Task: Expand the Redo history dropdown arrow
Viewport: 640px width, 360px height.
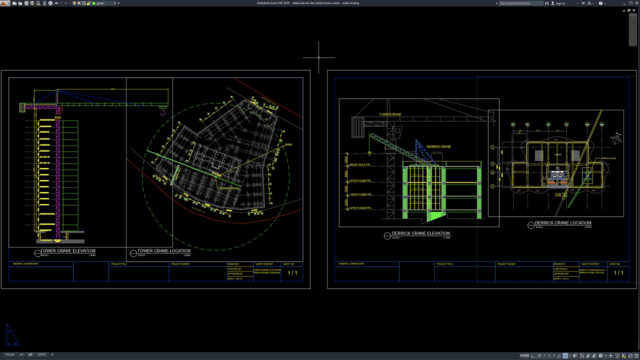Action: point(70,3)
